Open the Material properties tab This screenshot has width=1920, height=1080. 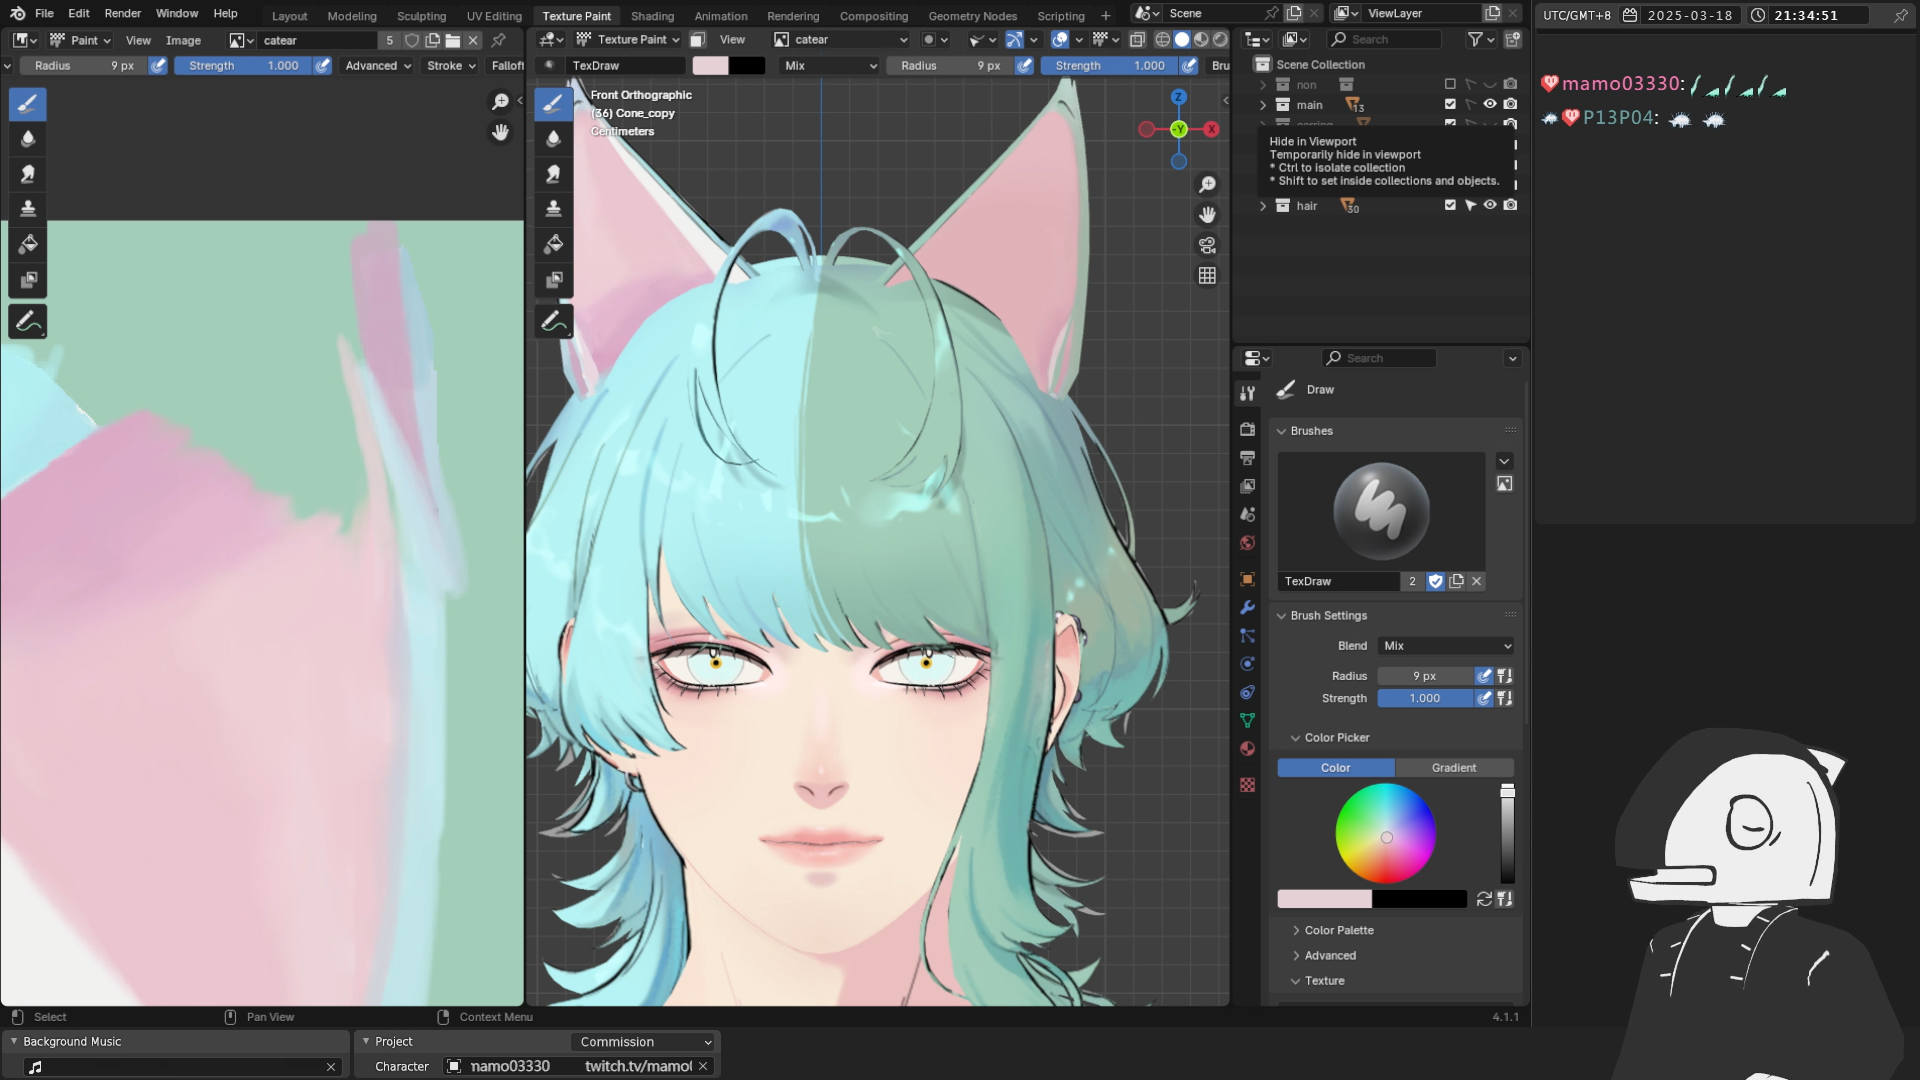pyautogui.click(x=1247, y=749)
